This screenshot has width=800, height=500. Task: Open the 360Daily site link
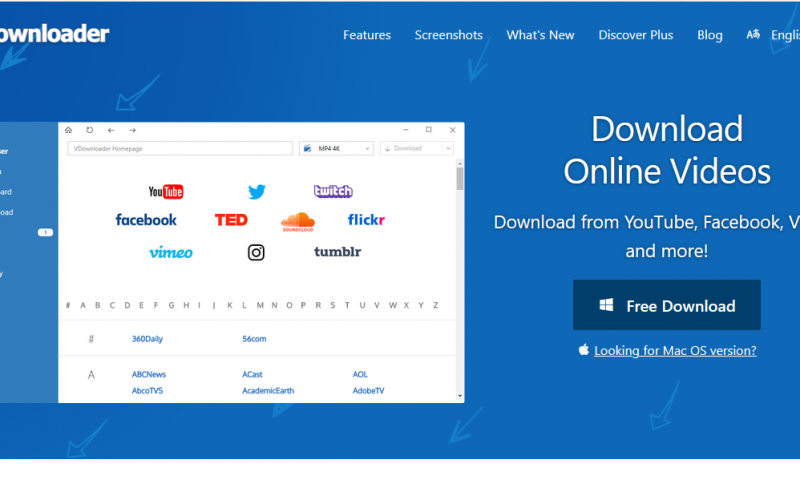147,339
